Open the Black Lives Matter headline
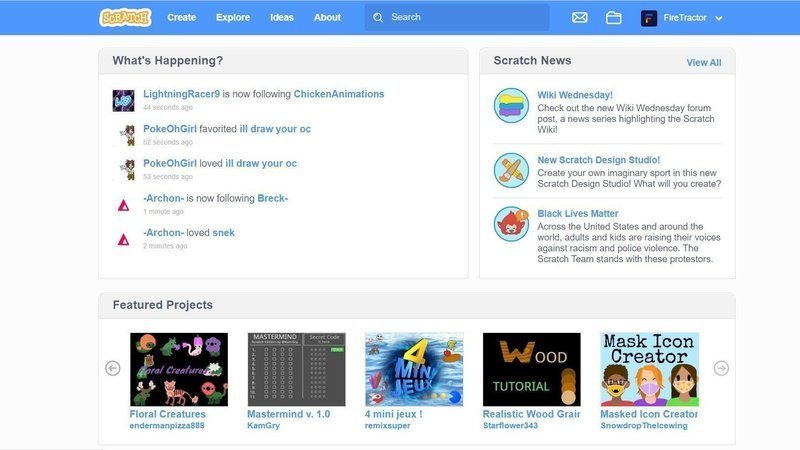The width and height of the screenshot is (800, 450). click(578, 213)
